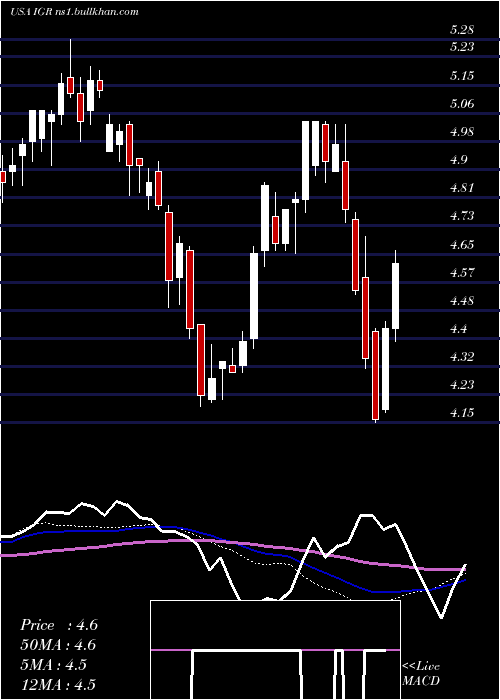Click the 4.32 price axis label
Viewport: 500px width, 700px height.
pyautogui.click(x=461, y=357)
